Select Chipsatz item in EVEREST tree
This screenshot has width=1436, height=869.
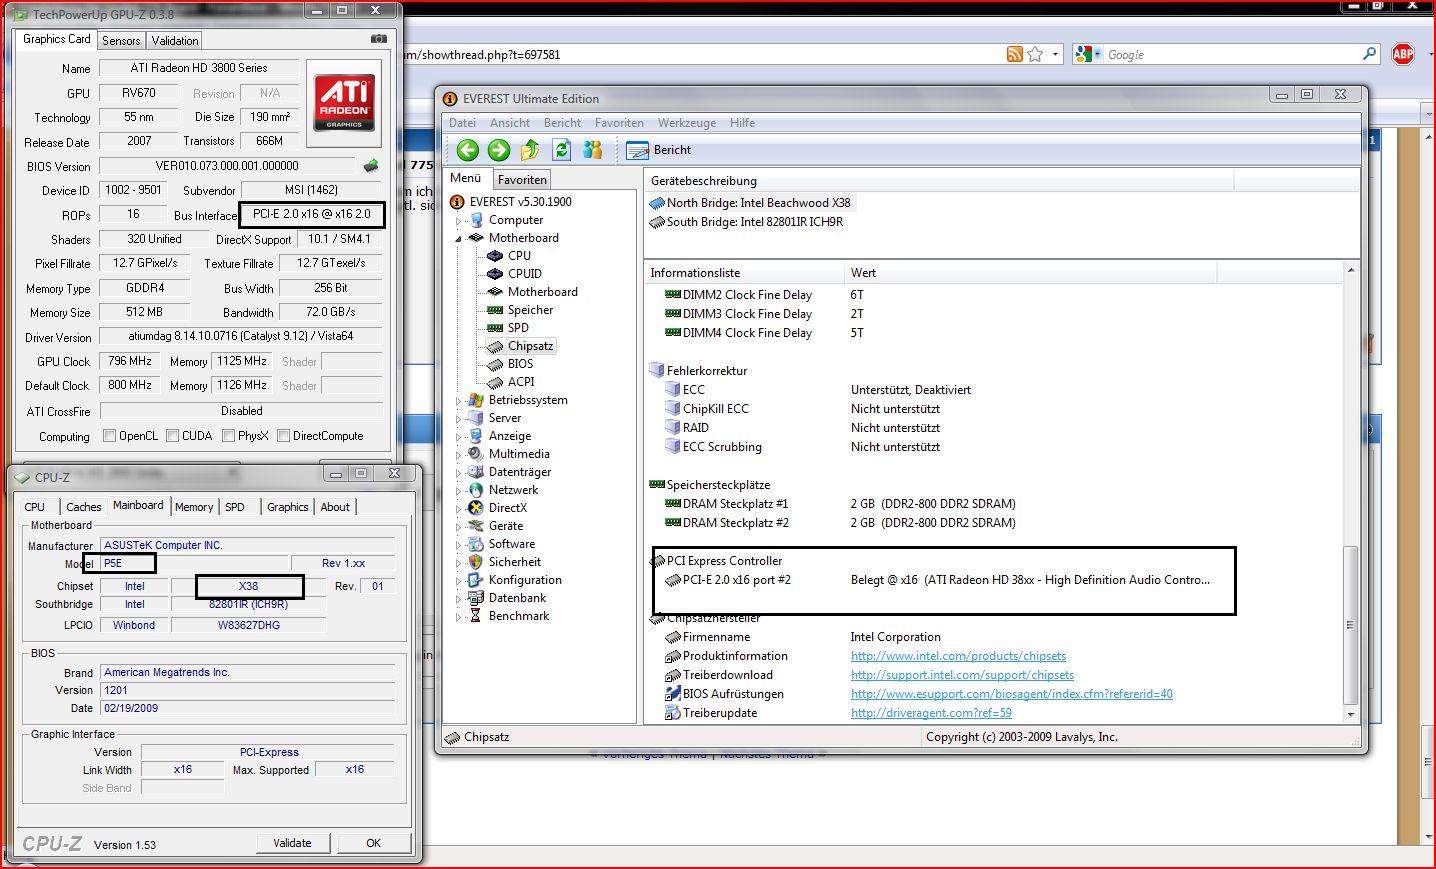530,346
